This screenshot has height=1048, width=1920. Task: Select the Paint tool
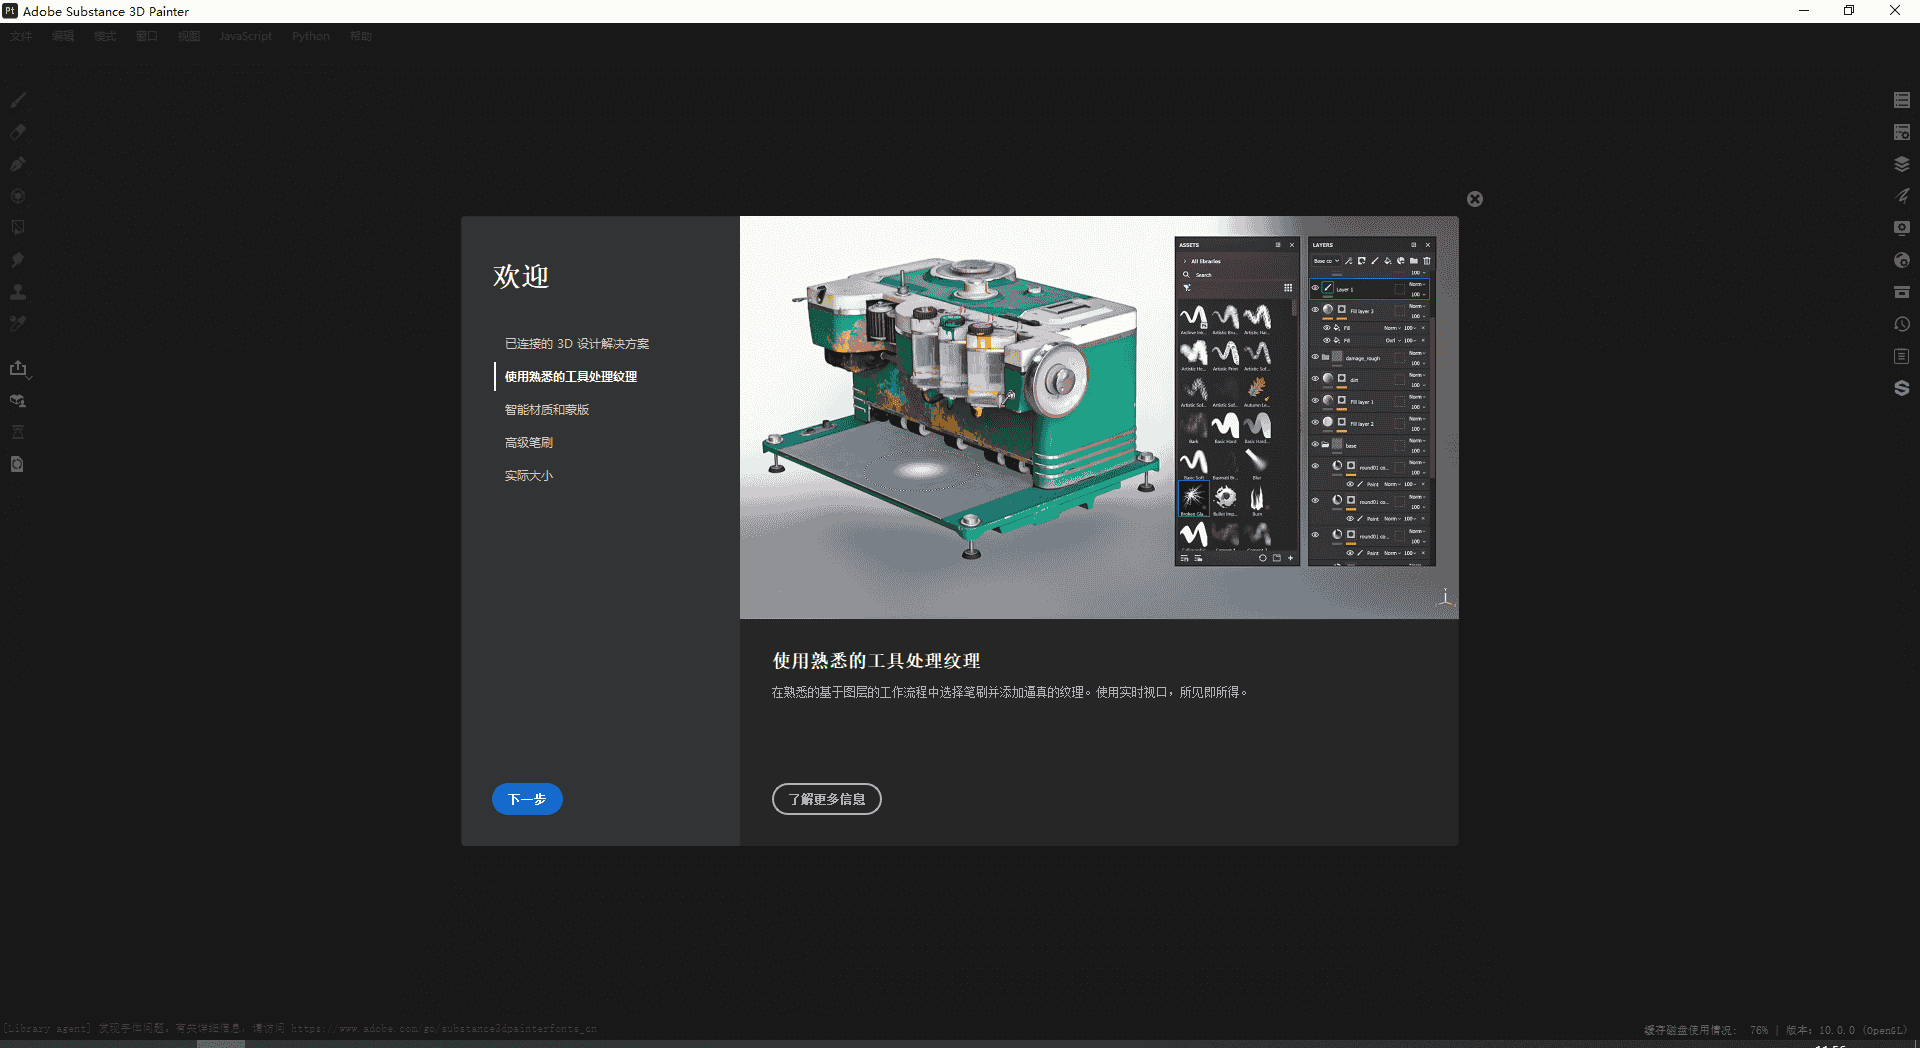[x=18, y=100]
